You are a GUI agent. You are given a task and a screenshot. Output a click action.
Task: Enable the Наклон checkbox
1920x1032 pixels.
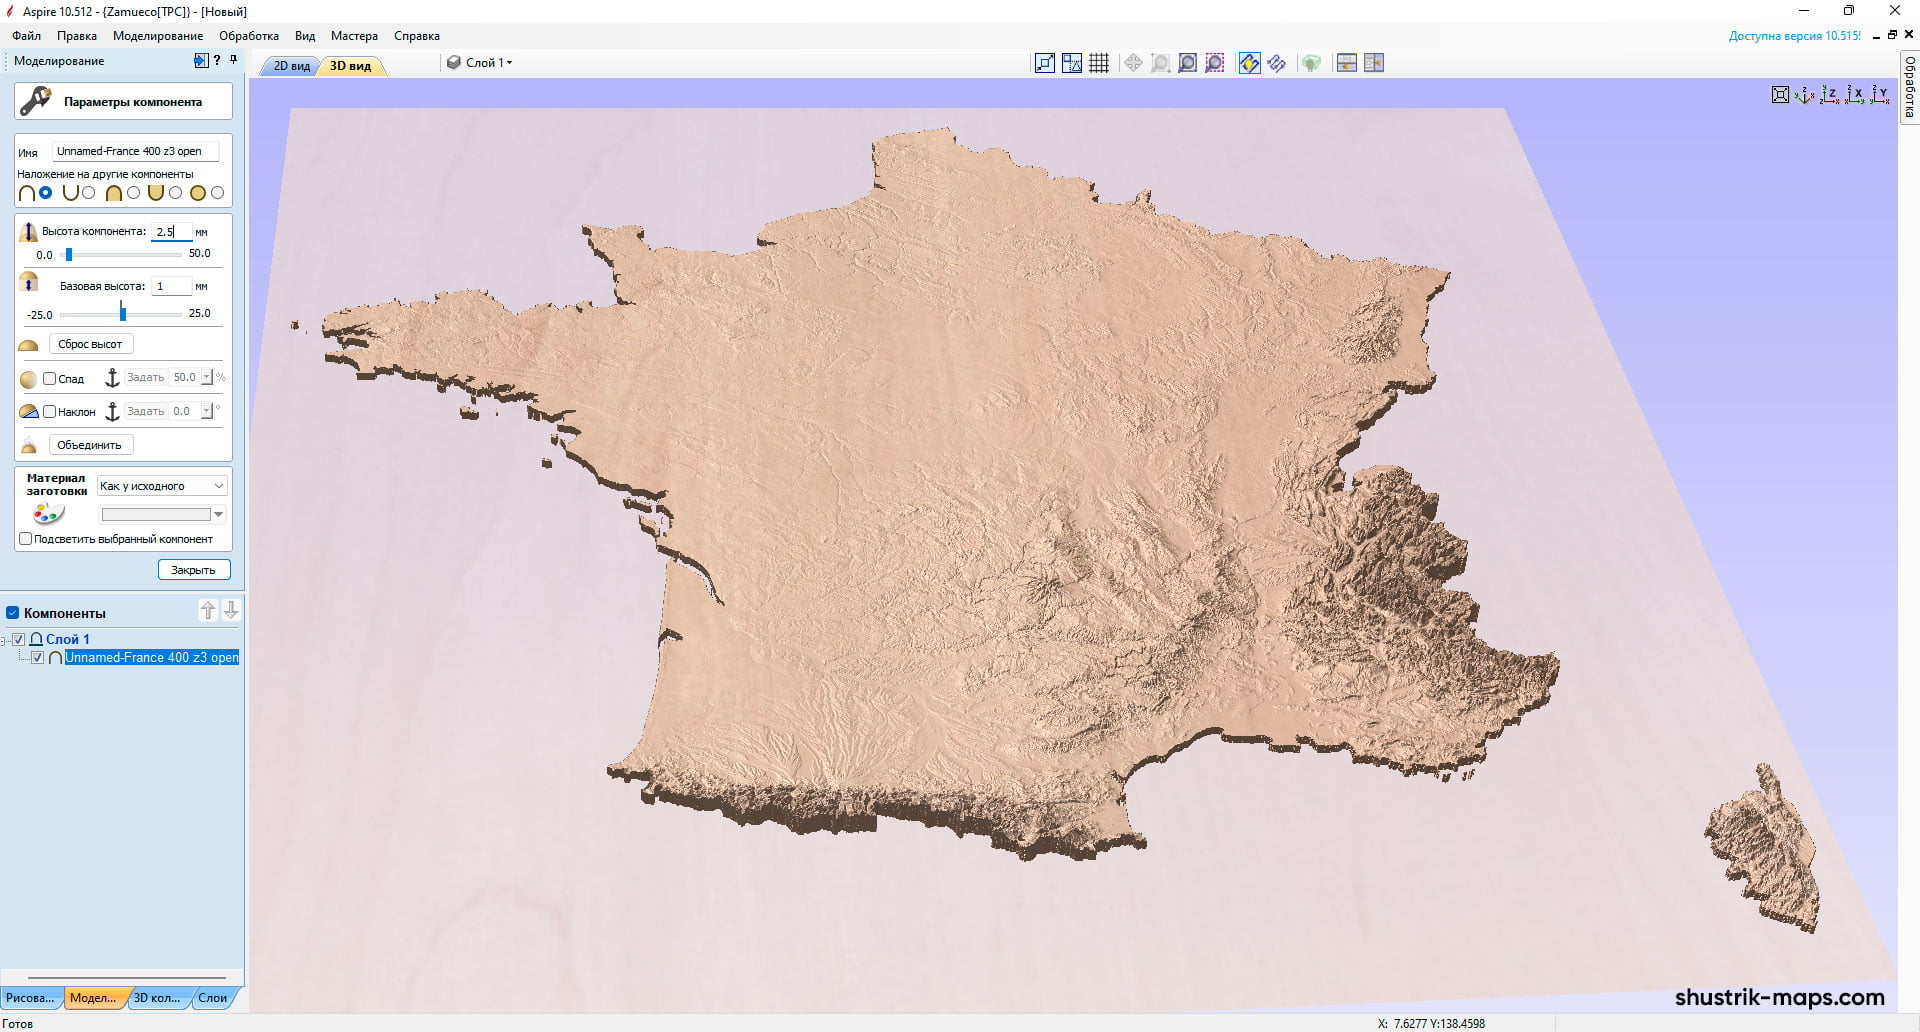49,411
